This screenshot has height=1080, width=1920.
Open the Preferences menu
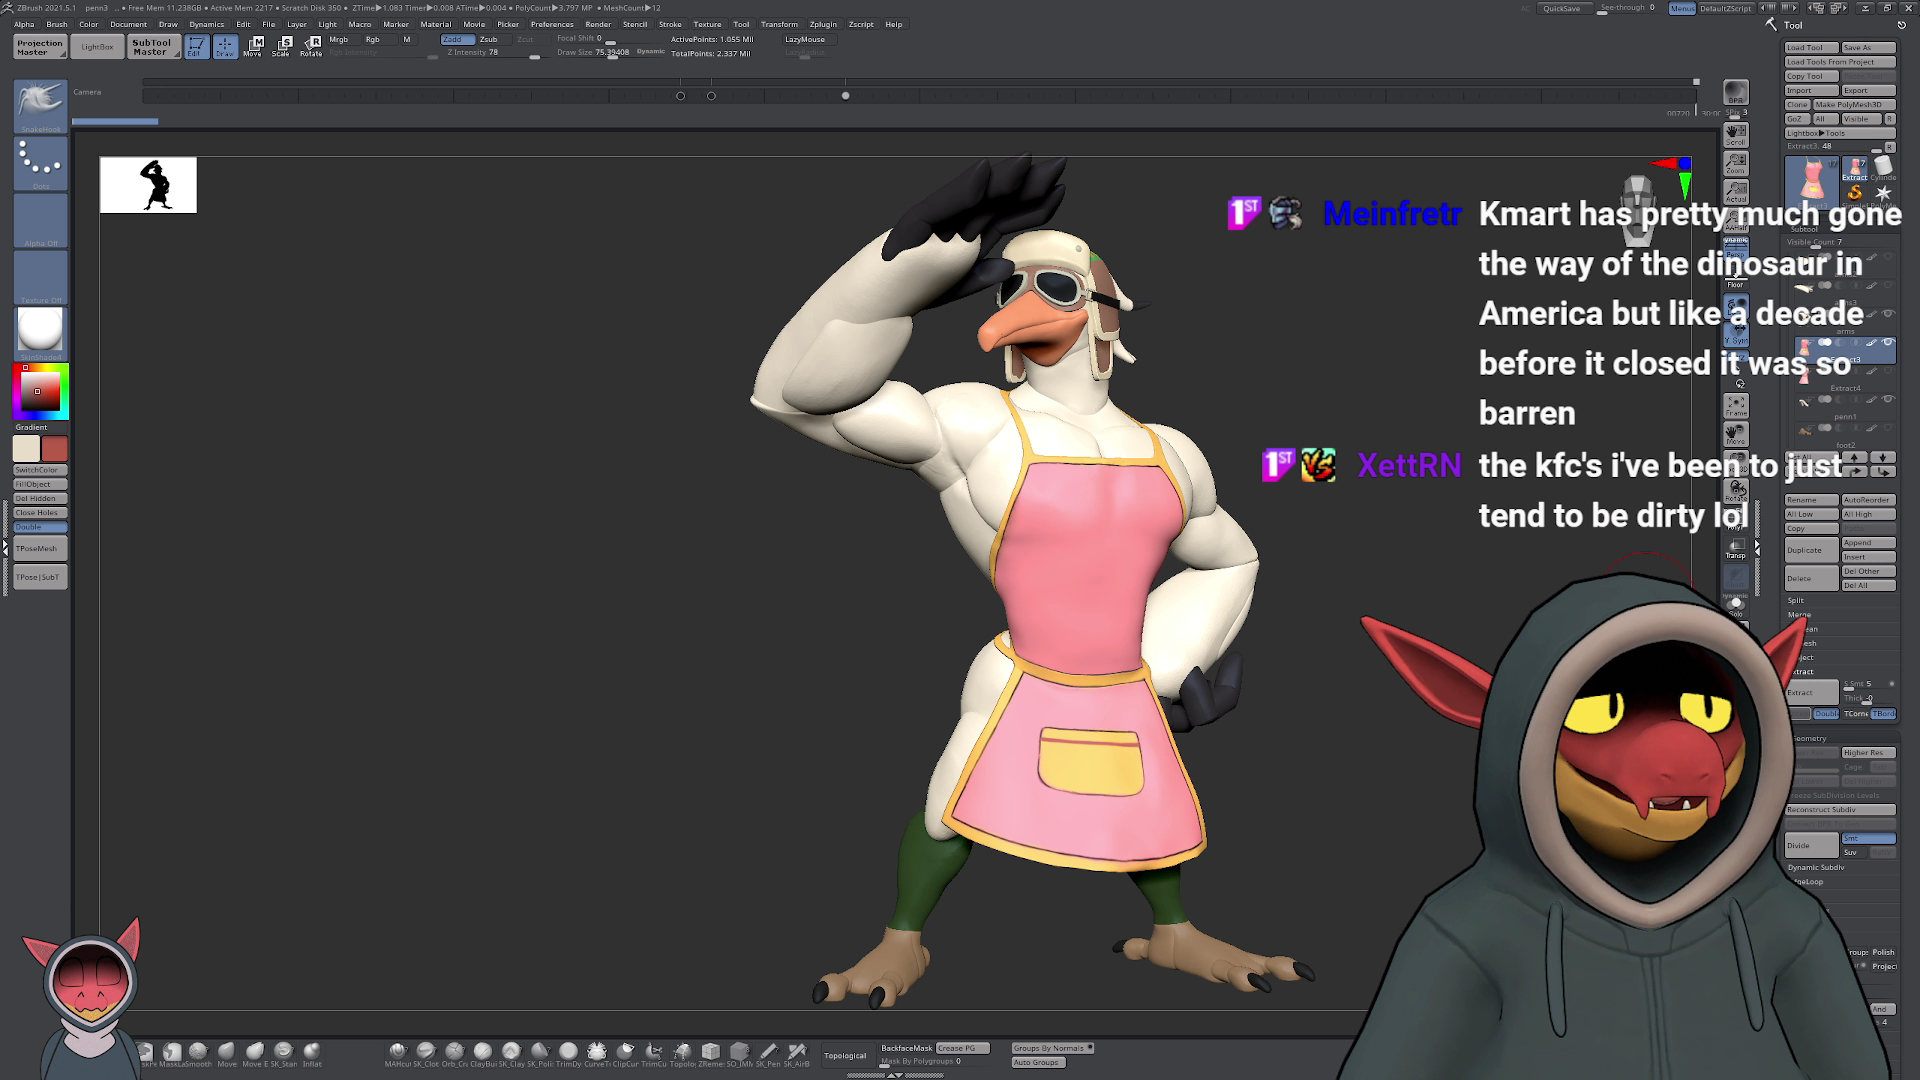552,24
